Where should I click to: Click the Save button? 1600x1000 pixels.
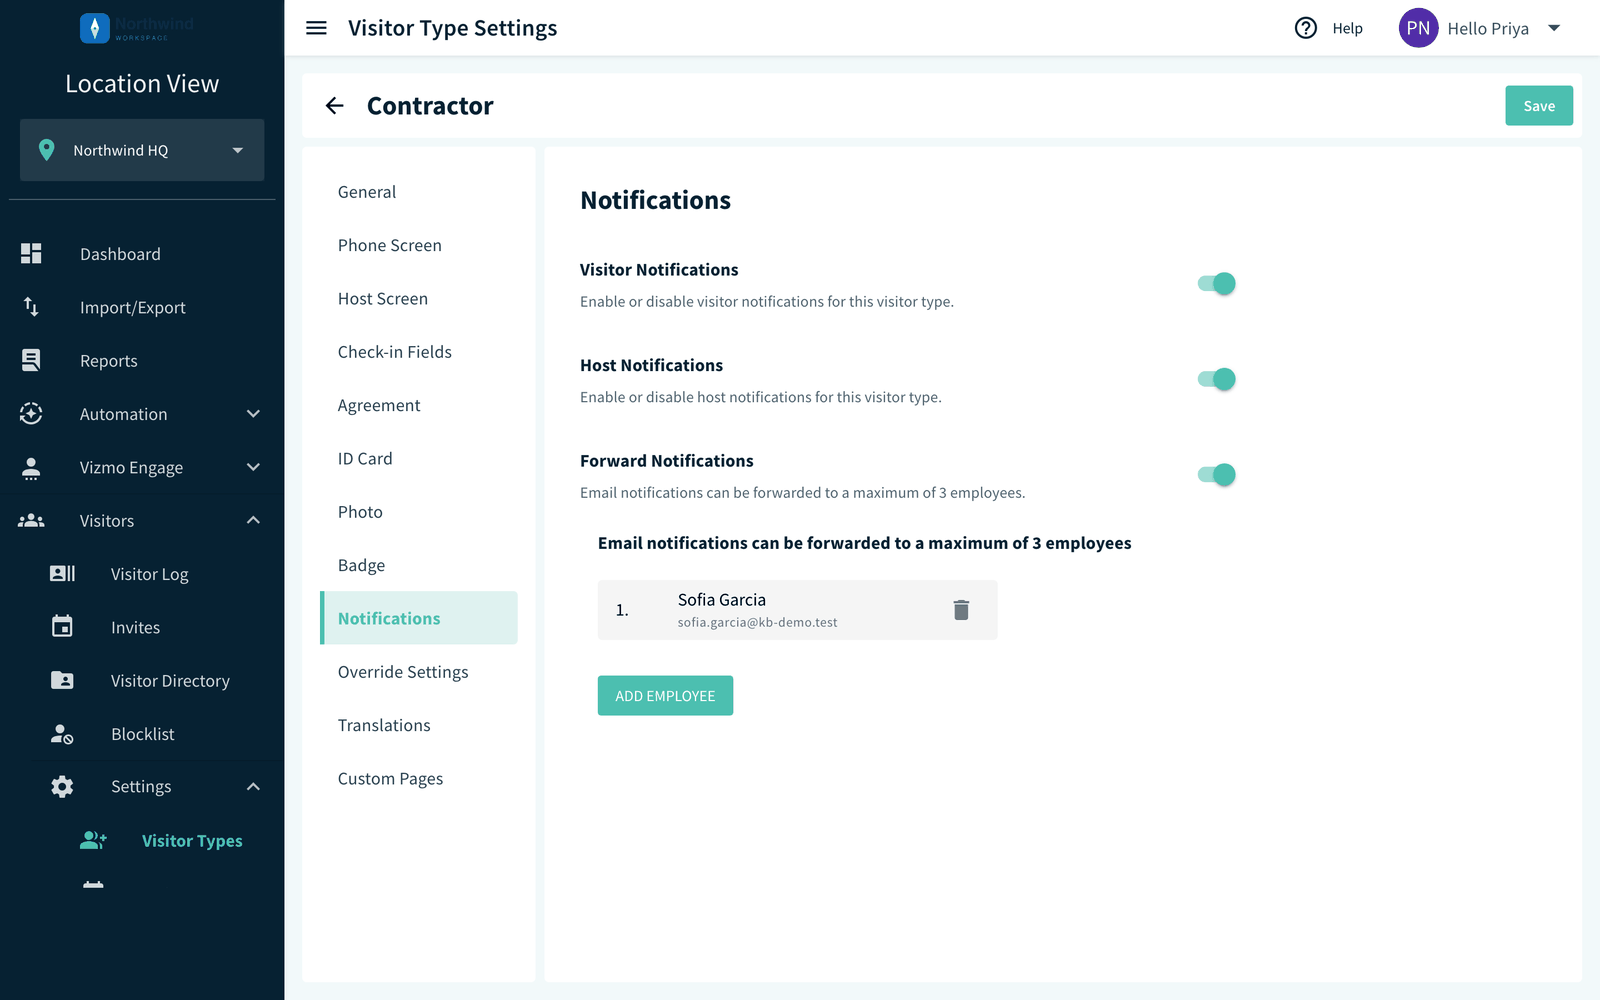[1539, 106]
